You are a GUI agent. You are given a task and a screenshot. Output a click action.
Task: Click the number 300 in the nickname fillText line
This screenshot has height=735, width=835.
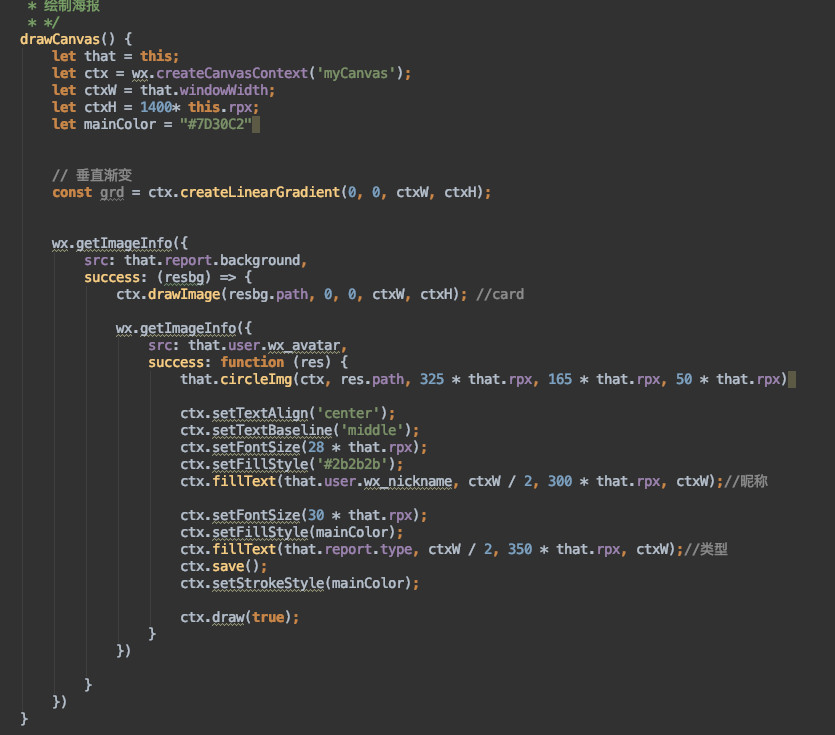point(560,481)
